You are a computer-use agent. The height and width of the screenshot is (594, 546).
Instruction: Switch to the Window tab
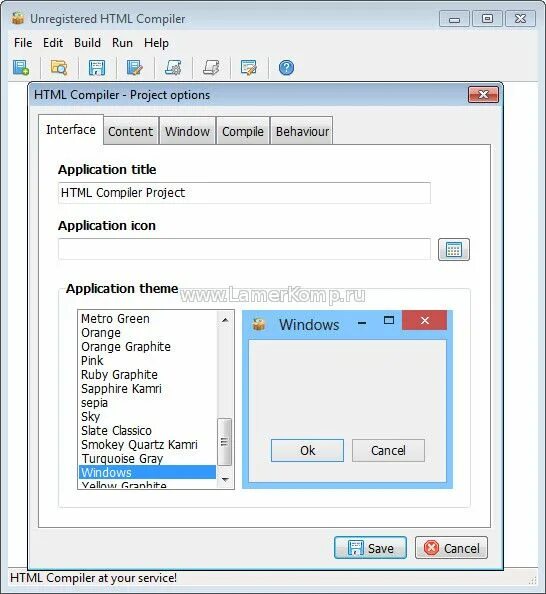point(187,131)
